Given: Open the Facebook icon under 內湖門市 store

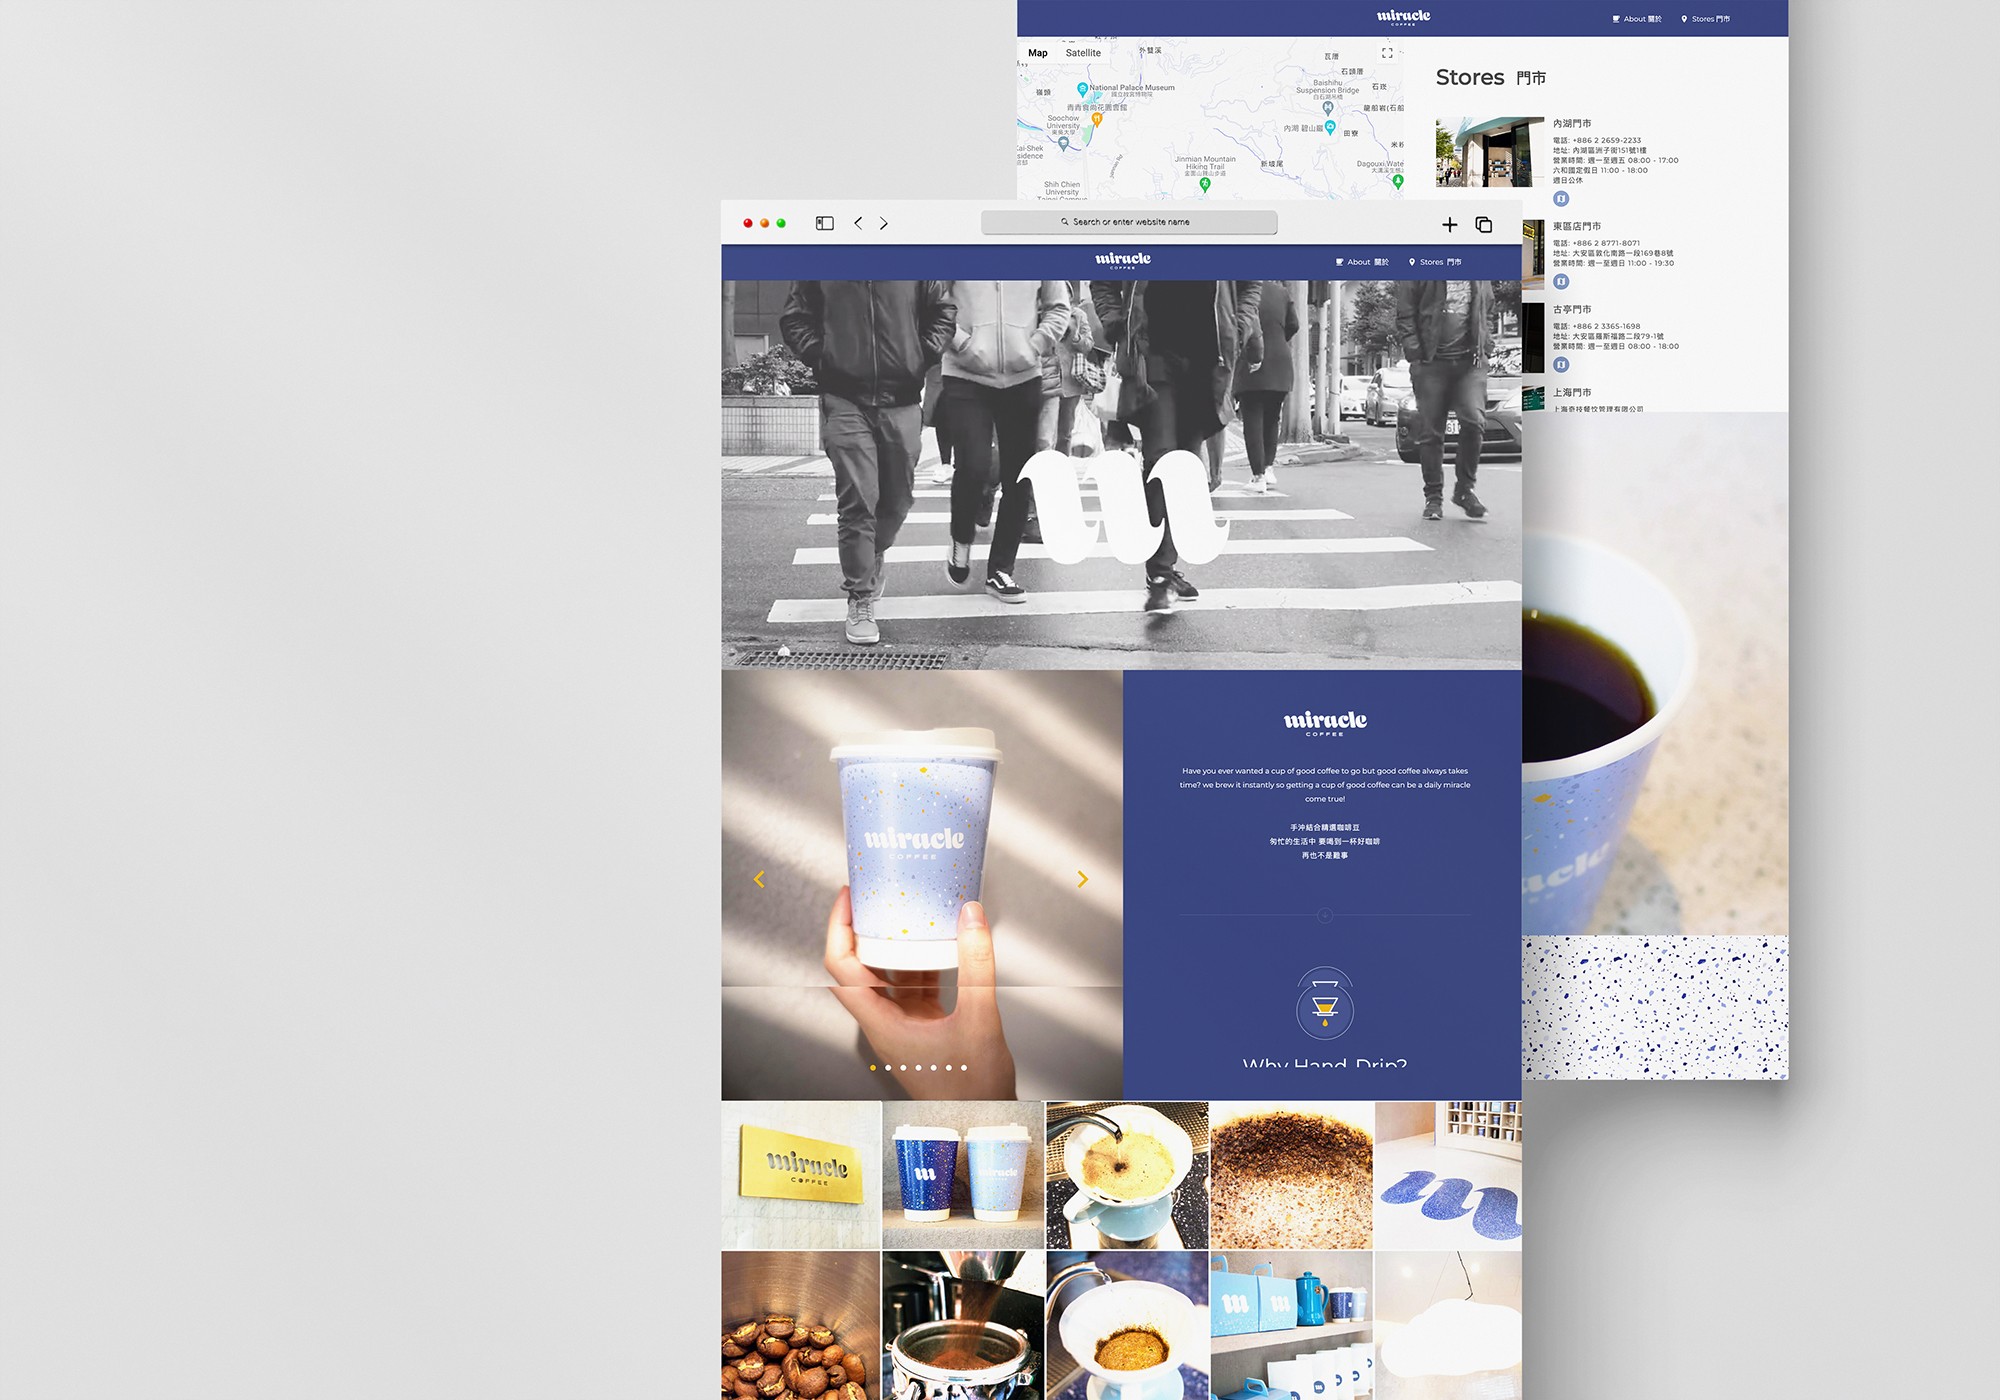Looking at the screenshot, I should click(1562, 198).
